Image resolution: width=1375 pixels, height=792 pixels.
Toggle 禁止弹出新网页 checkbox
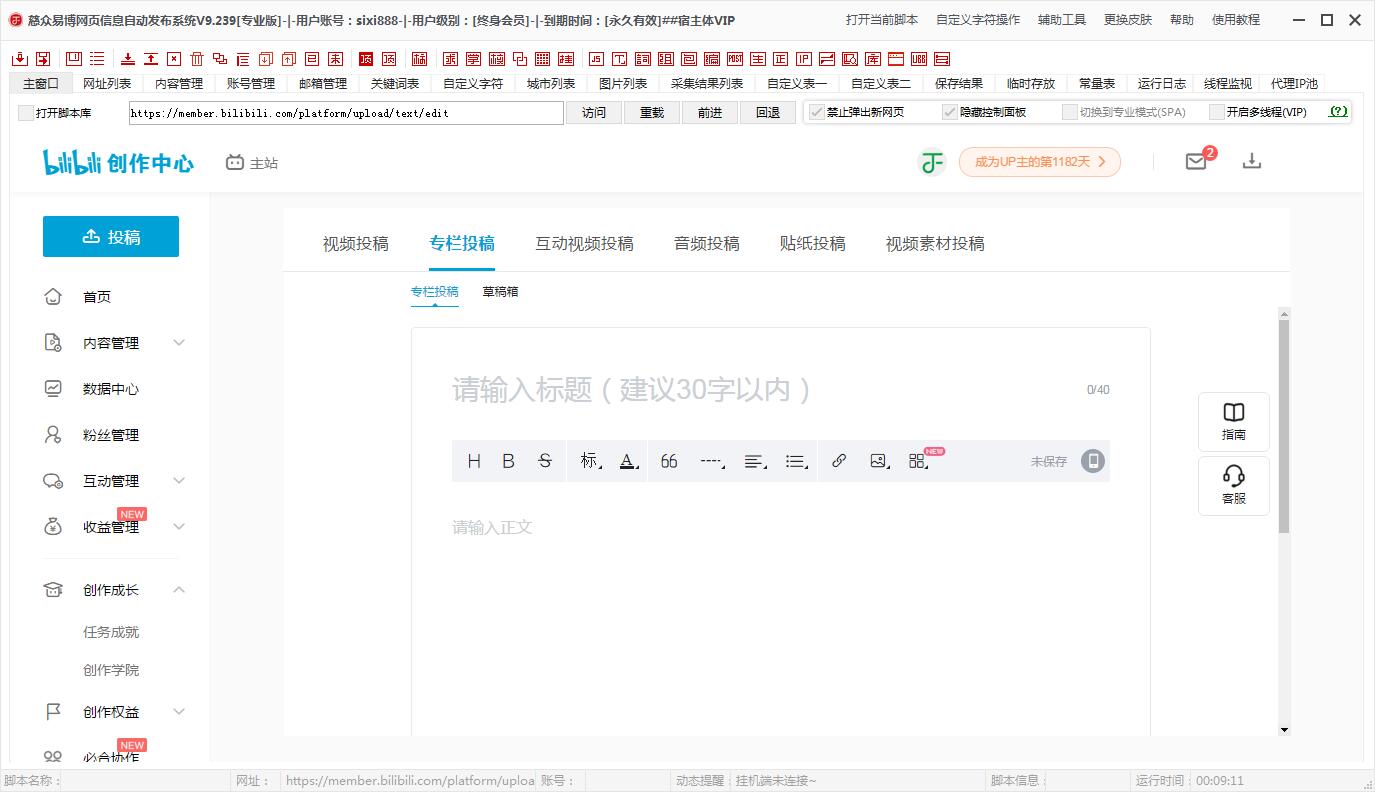pyautogui.click(x=817, y=112)
